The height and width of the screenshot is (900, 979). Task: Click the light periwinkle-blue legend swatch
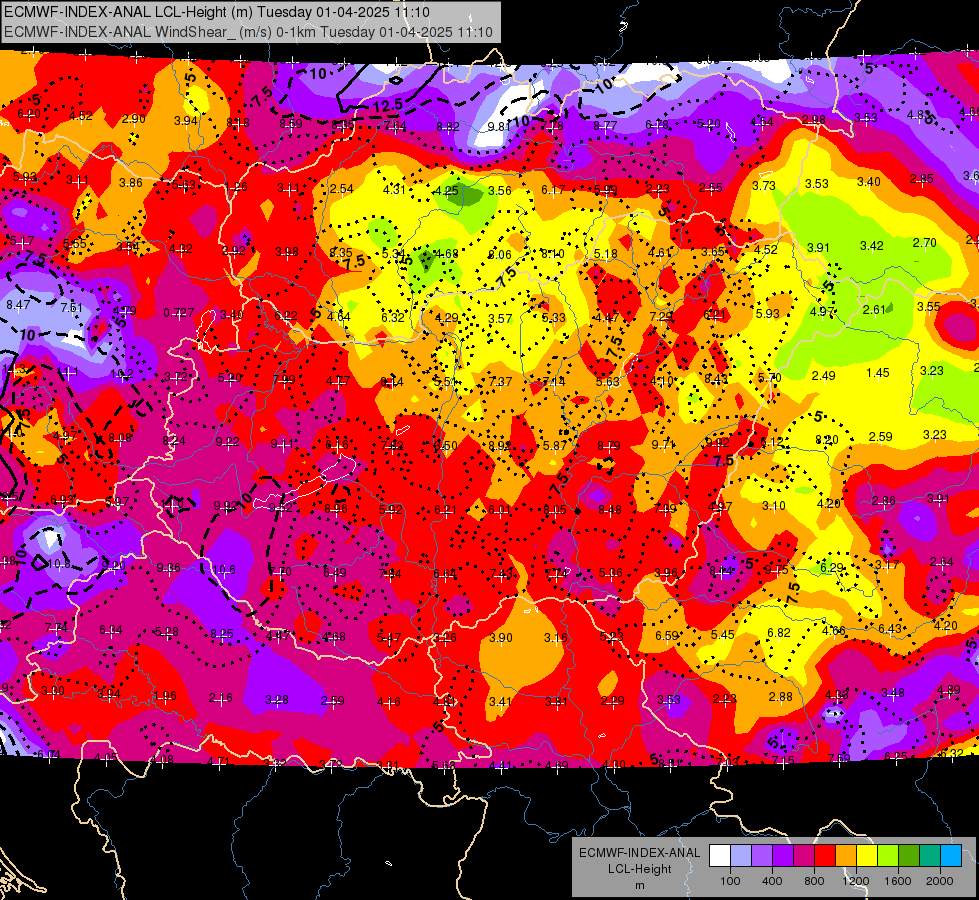(x=741, y=856)
